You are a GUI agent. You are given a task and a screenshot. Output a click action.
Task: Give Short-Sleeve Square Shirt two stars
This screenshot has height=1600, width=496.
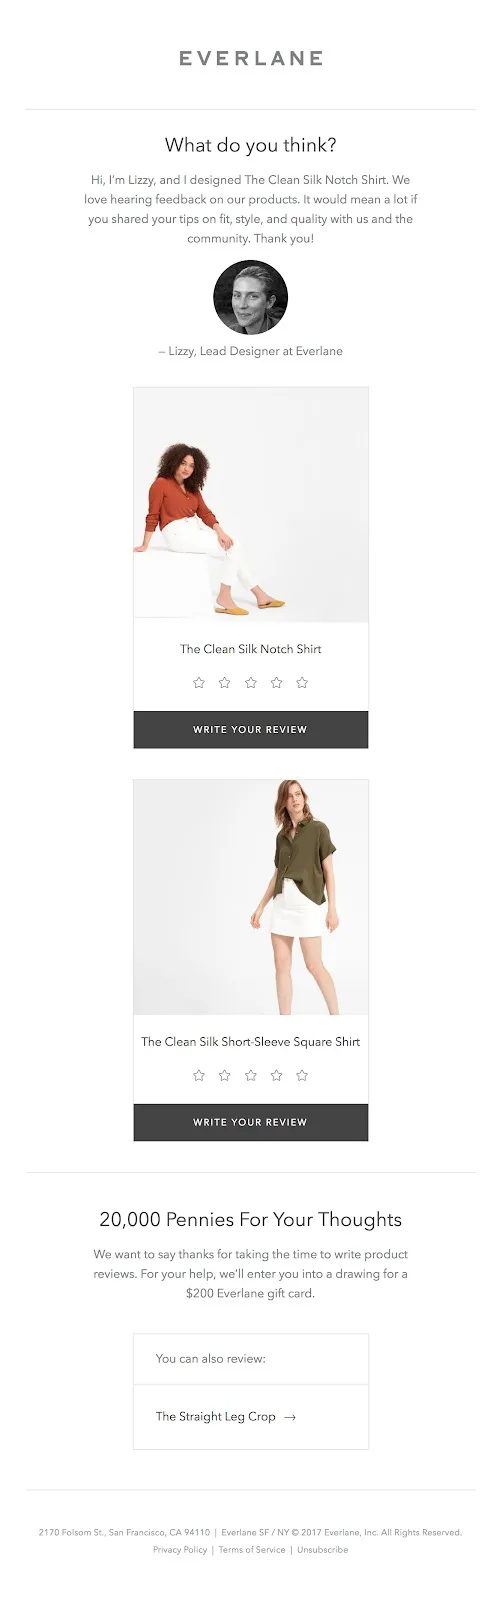pos(225,1075)
